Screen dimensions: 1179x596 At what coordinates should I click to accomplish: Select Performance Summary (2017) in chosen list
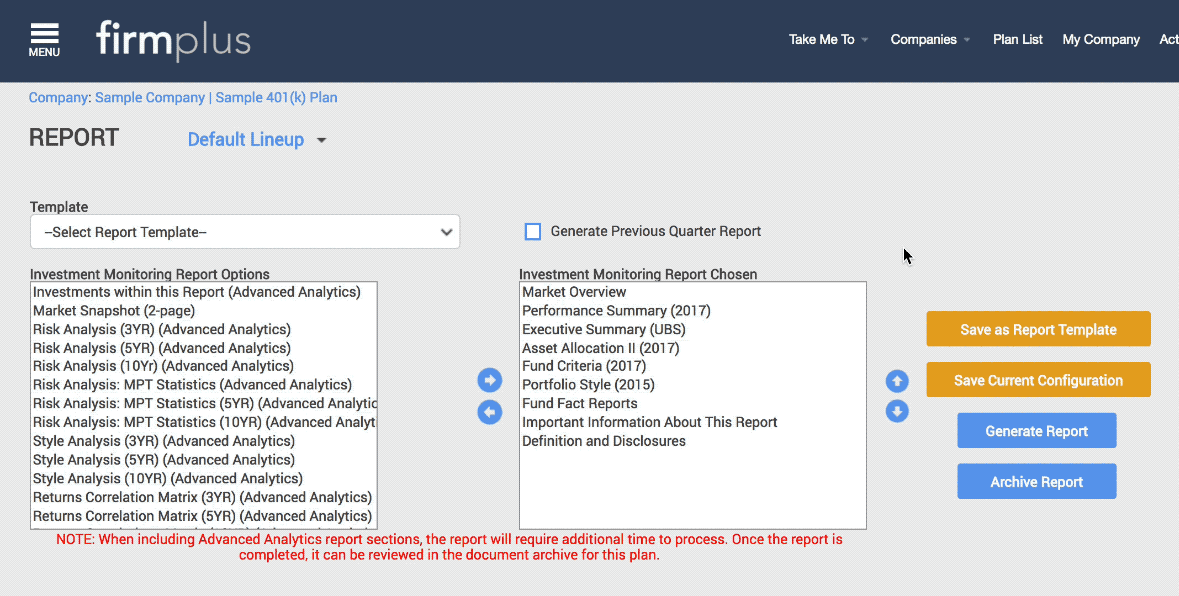pos(693,310)
